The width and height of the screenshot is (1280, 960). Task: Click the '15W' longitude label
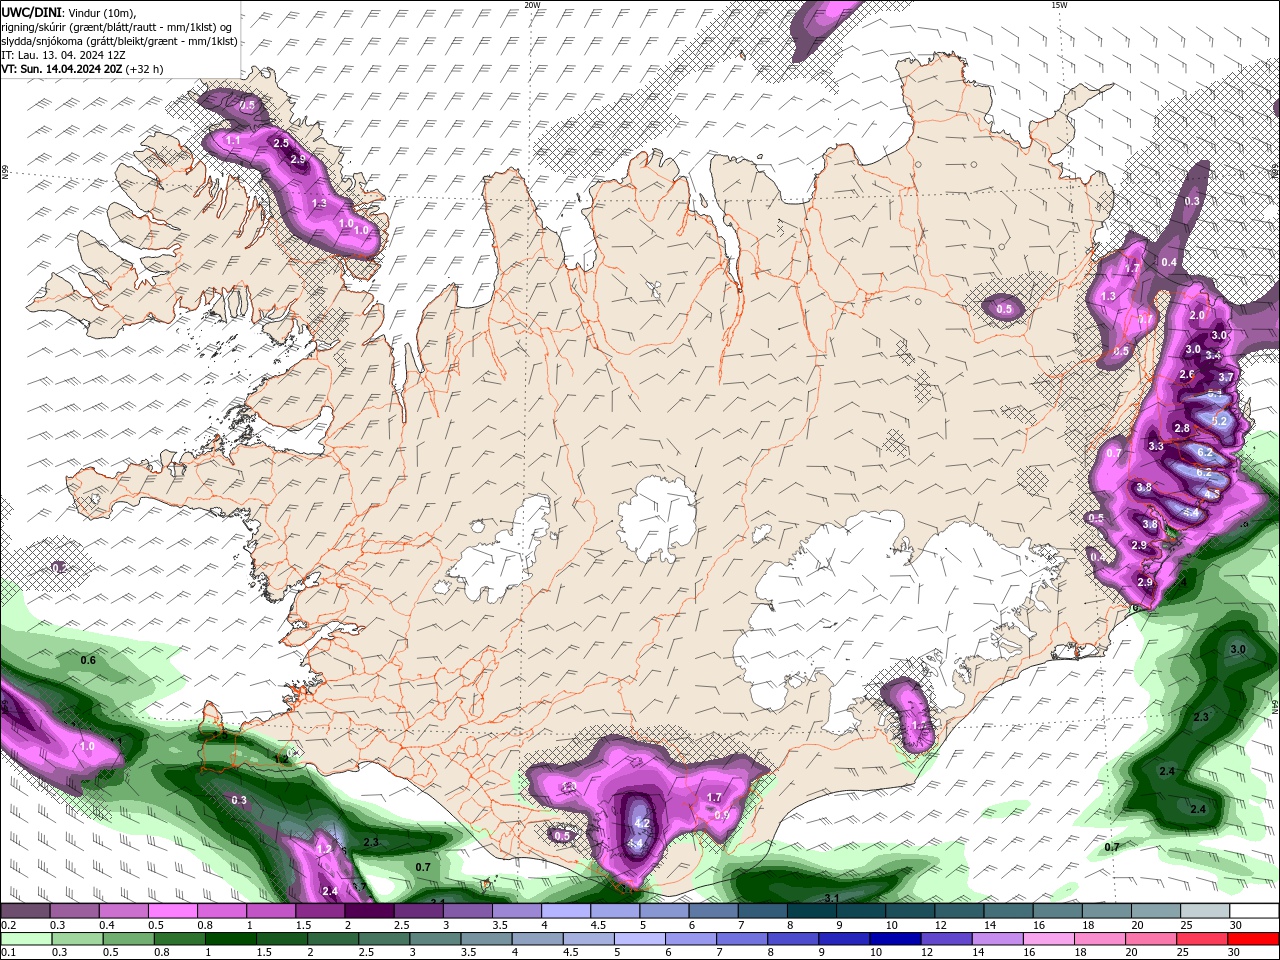click(1059, 5)
